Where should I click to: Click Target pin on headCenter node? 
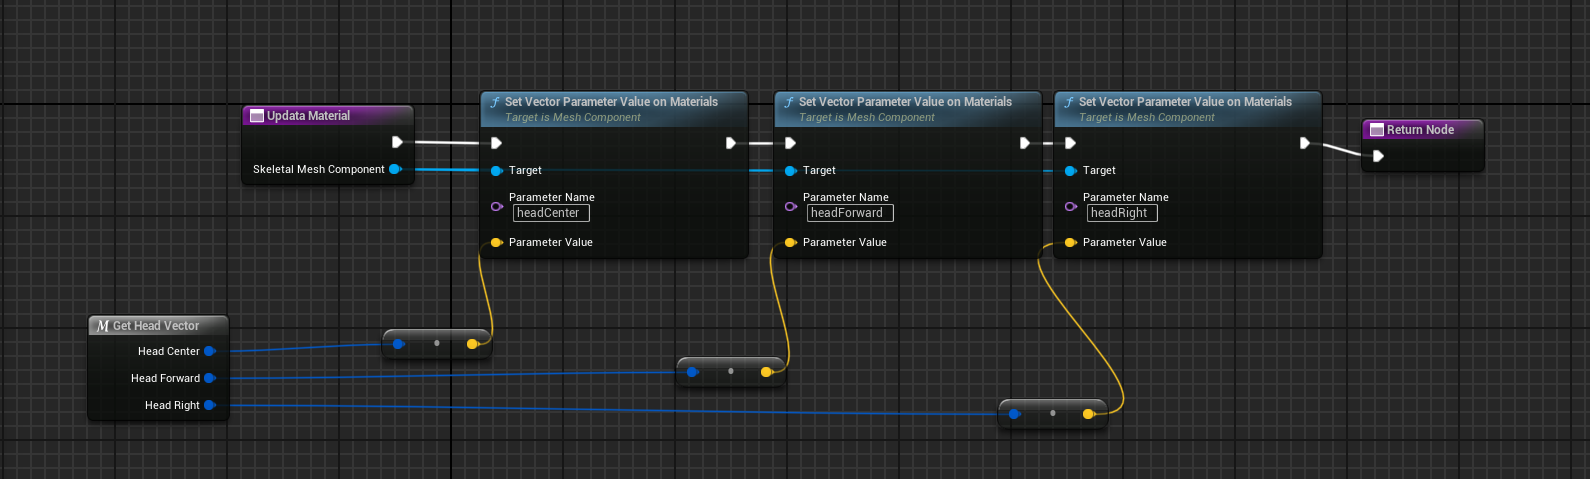pos(496,170)
